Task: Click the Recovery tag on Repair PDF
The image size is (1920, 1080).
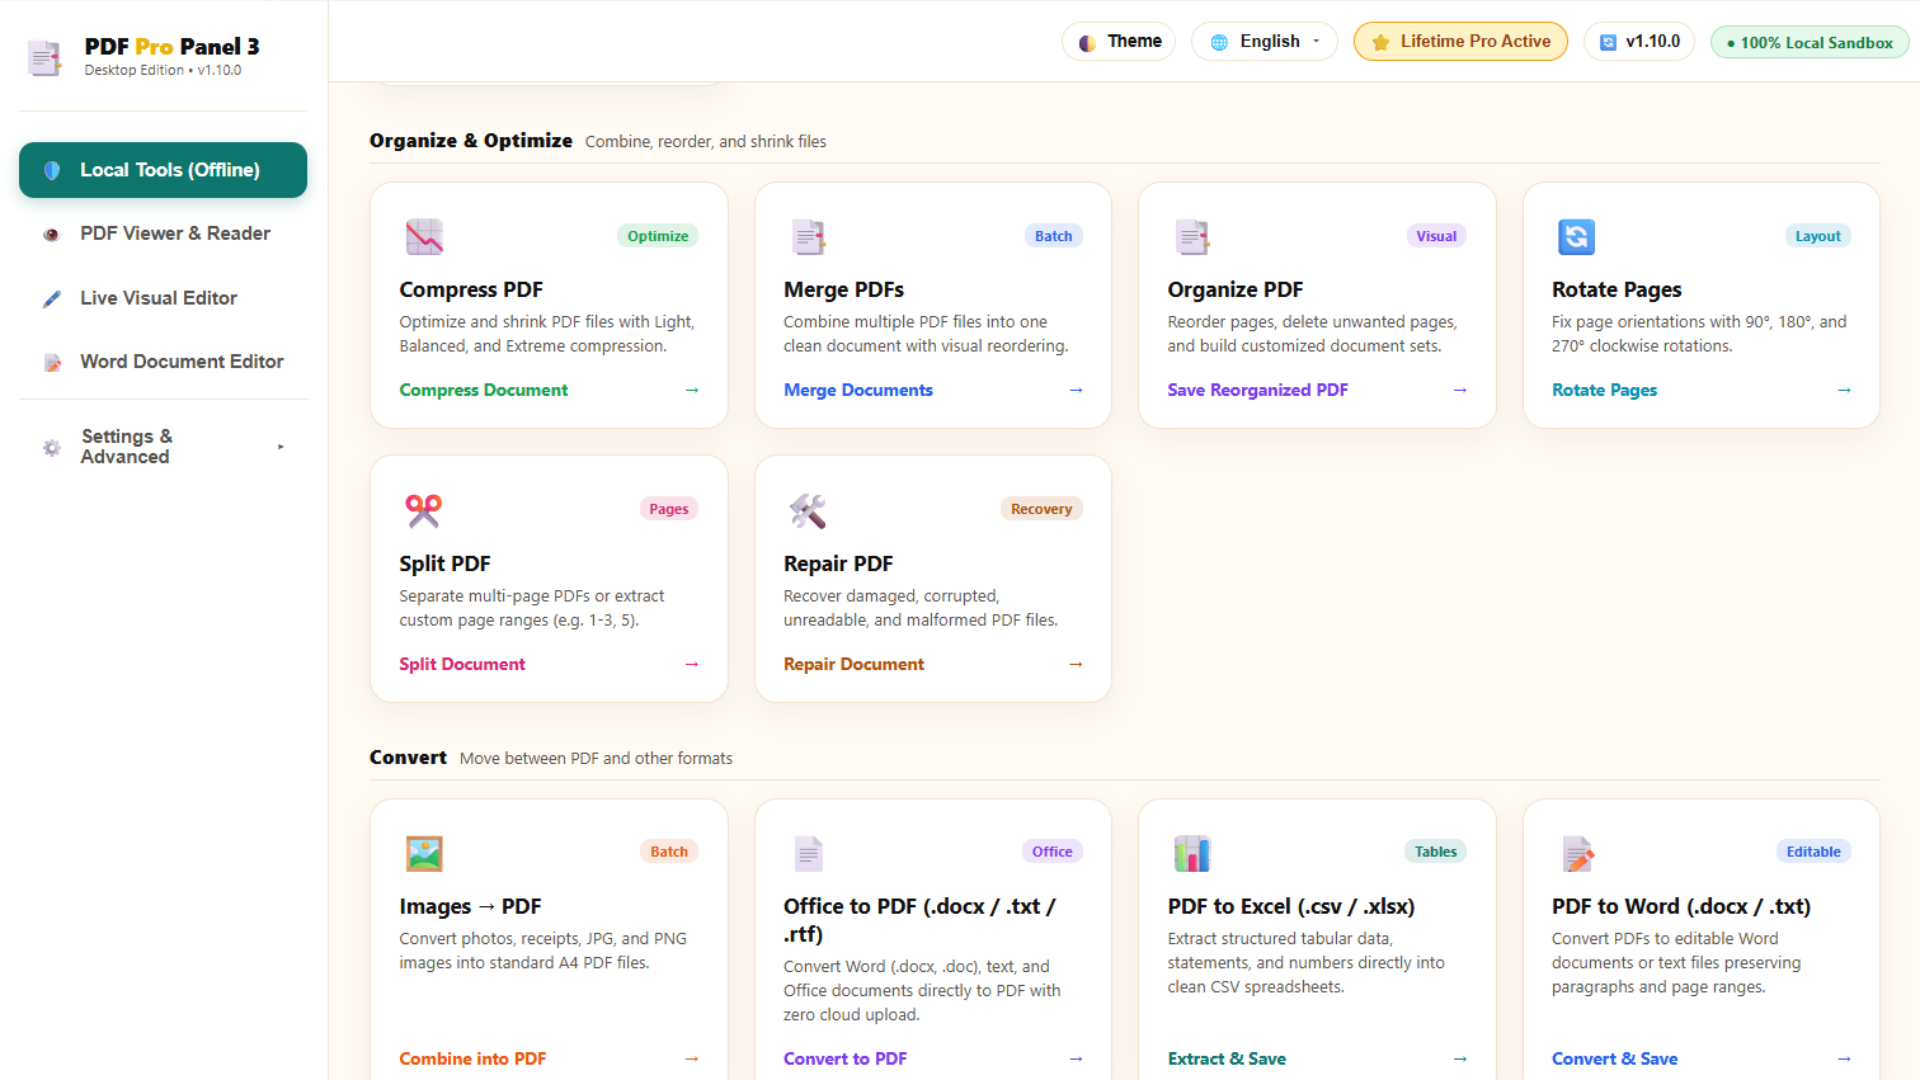Action: tap(1041, 509)
